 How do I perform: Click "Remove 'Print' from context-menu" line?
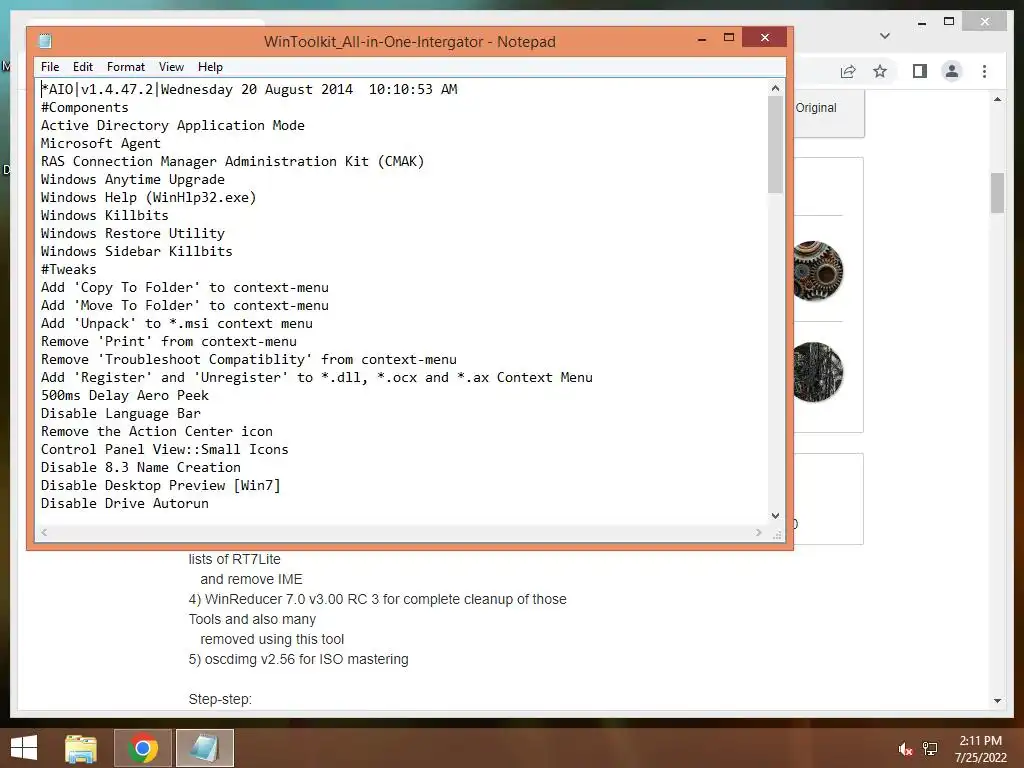[168, 342]
